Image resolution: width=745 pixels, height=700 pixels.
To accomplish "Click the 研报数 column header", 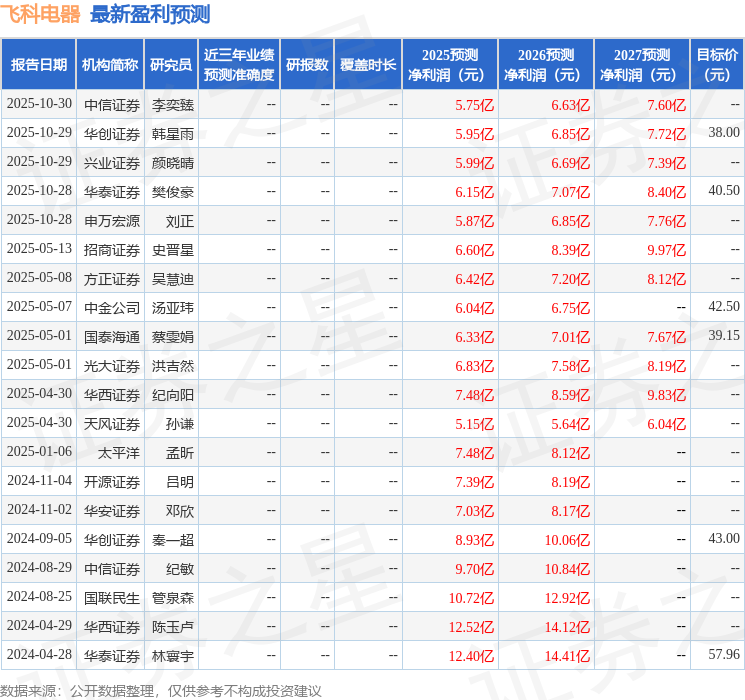I will pyautogui.click(x=307, y=65).
